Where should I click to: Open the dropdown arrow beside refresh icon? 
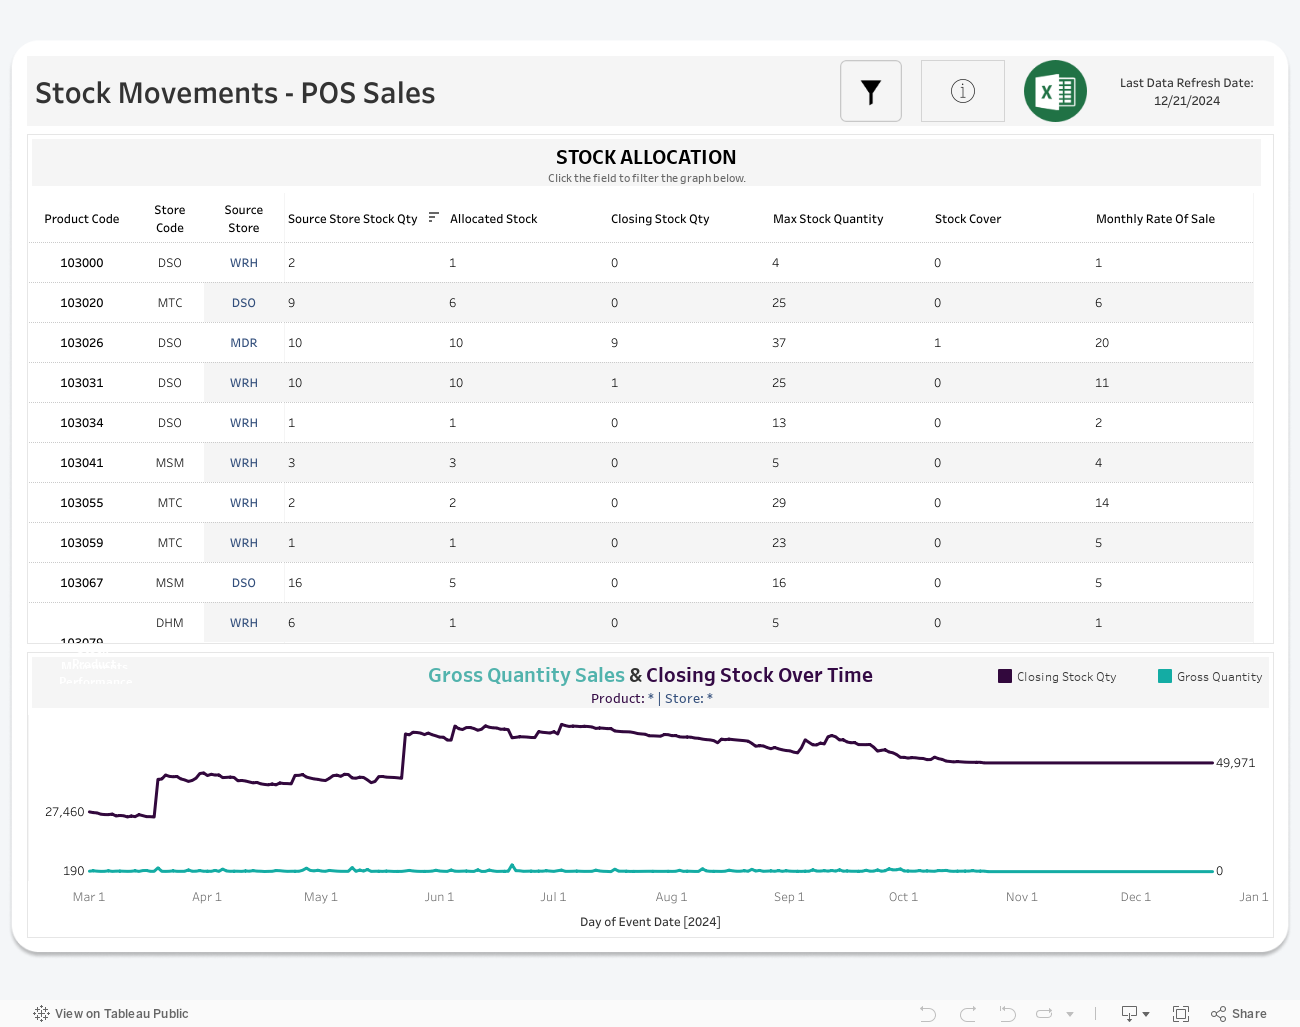(x=1070, y=1014)
